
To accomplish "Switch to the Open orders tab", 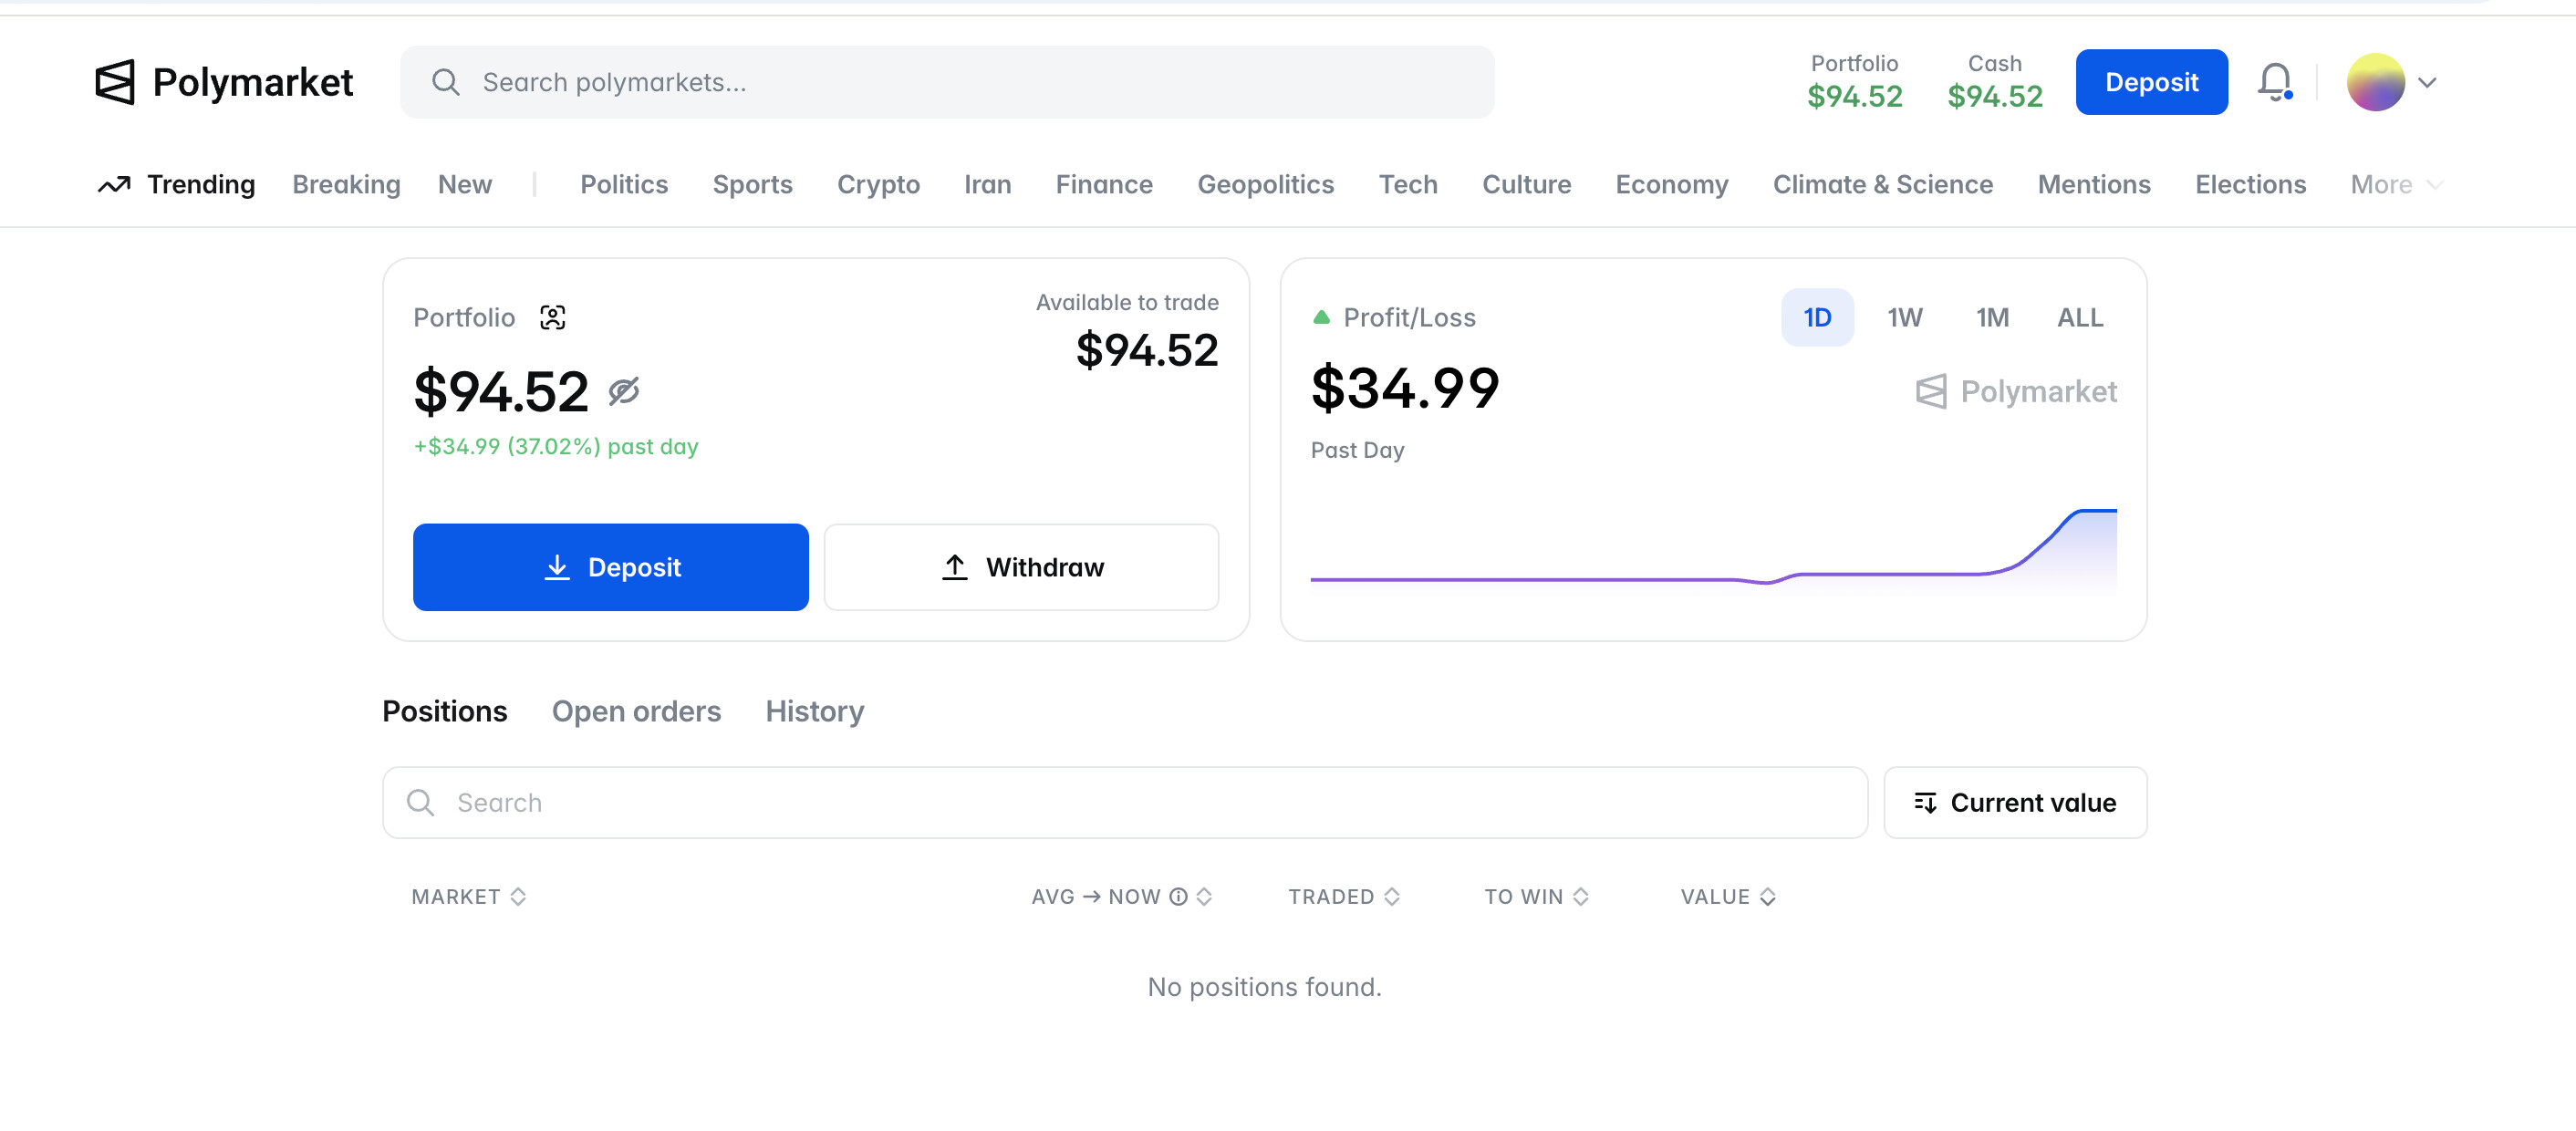I will pos(636,711).
